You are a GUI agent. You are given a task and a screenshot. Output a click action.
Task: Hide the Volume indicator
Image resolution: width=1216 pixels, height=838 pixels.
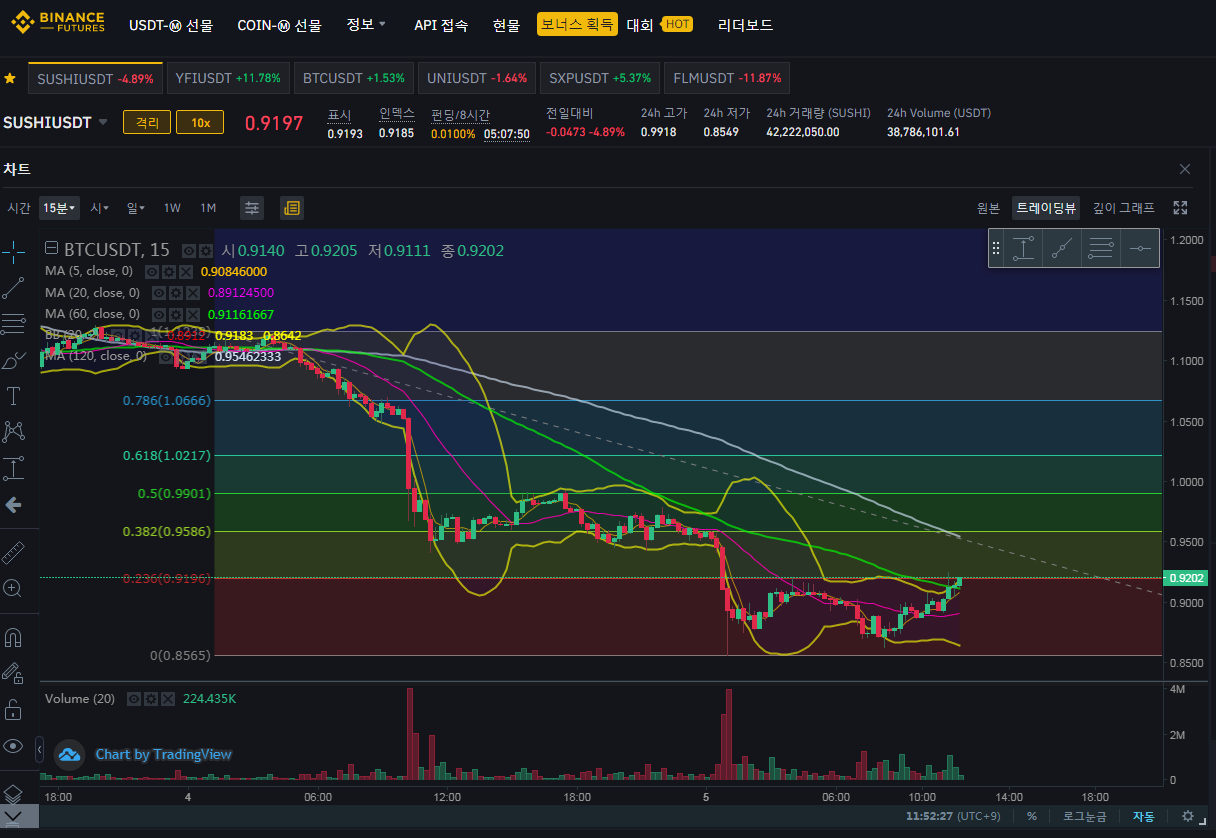(134, 699)
